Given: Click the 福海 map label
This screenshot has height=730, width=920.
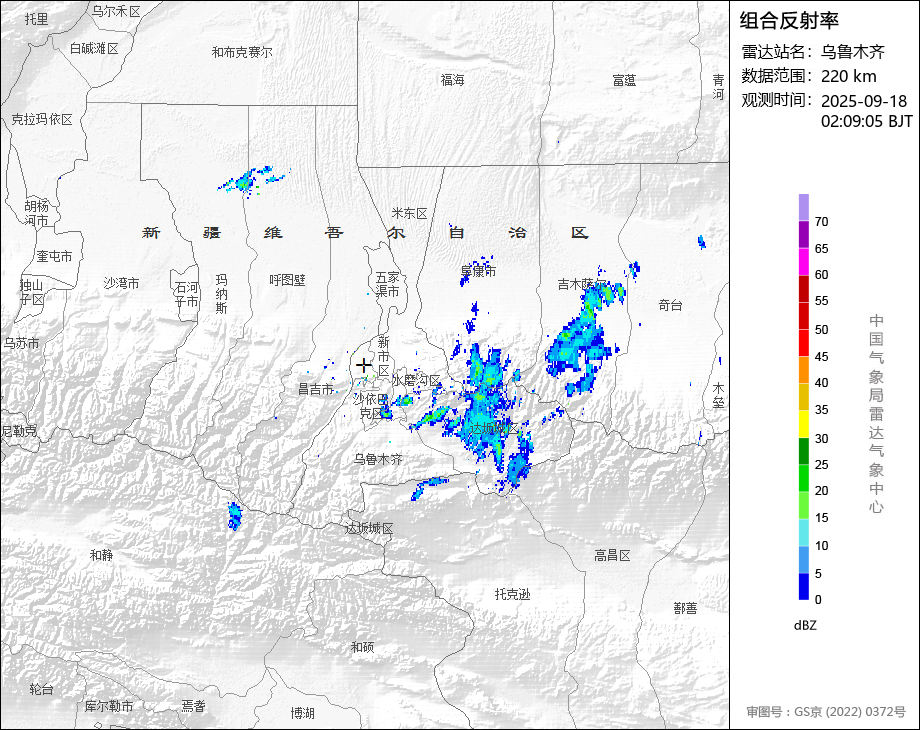Looking at the screenshot, I should pyautogui.click(x=452, y=80).
